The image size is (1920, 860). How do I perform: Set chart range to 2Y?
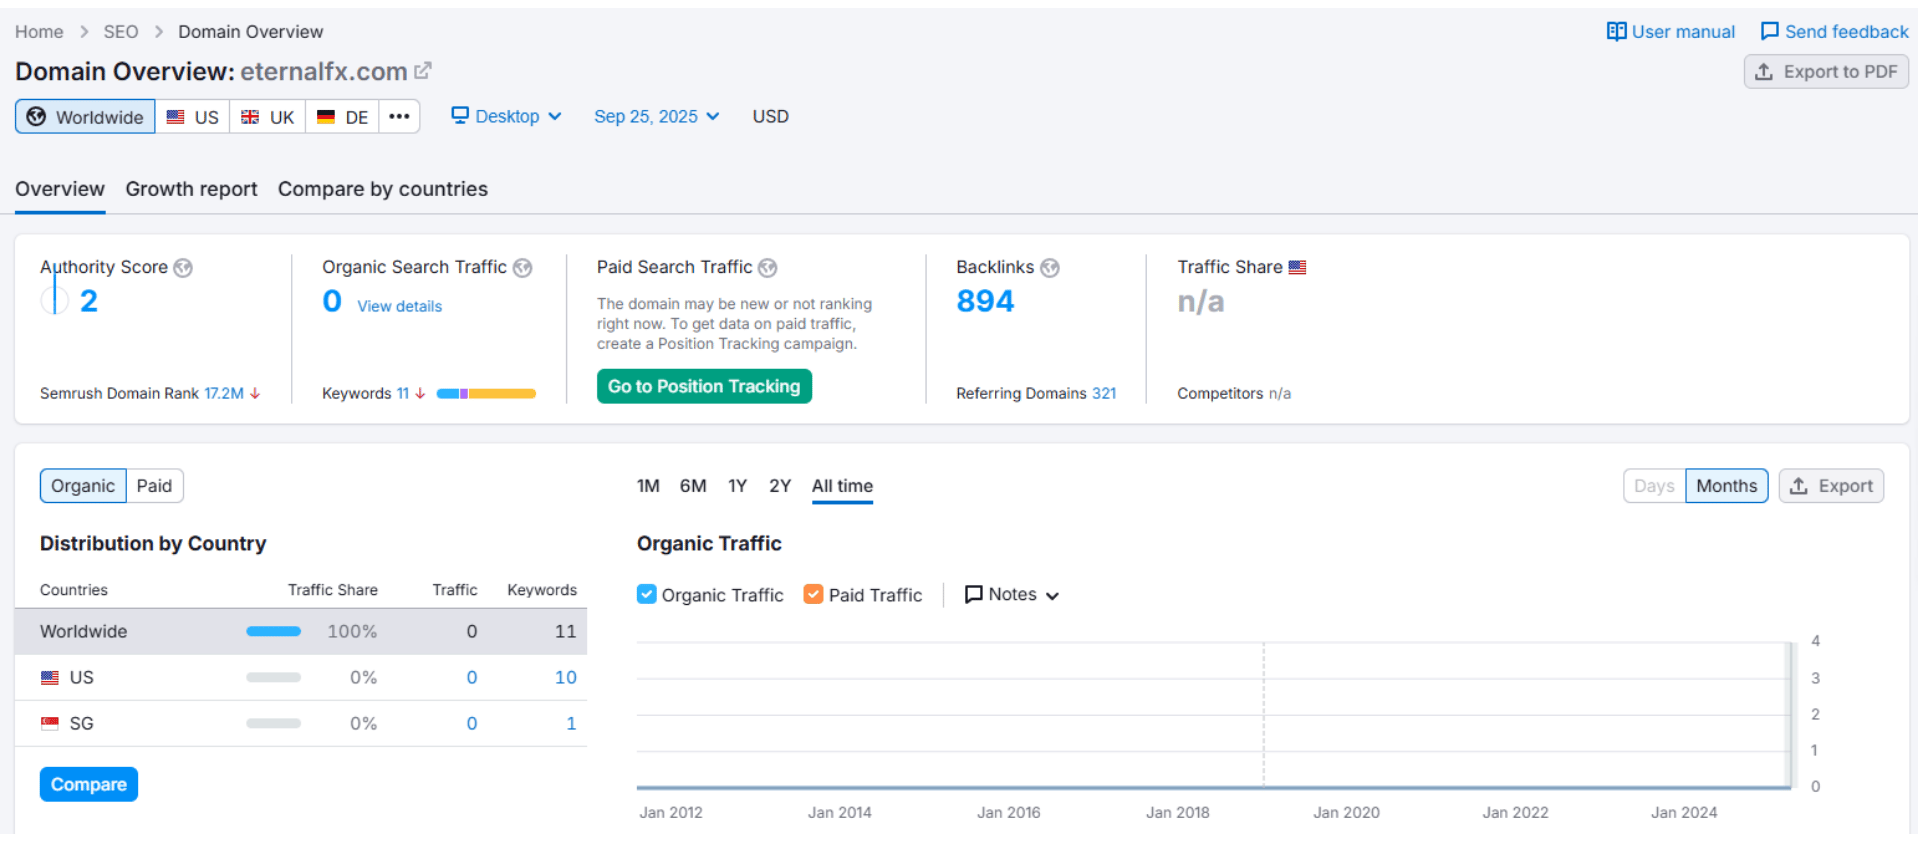(x=780, y=486)
